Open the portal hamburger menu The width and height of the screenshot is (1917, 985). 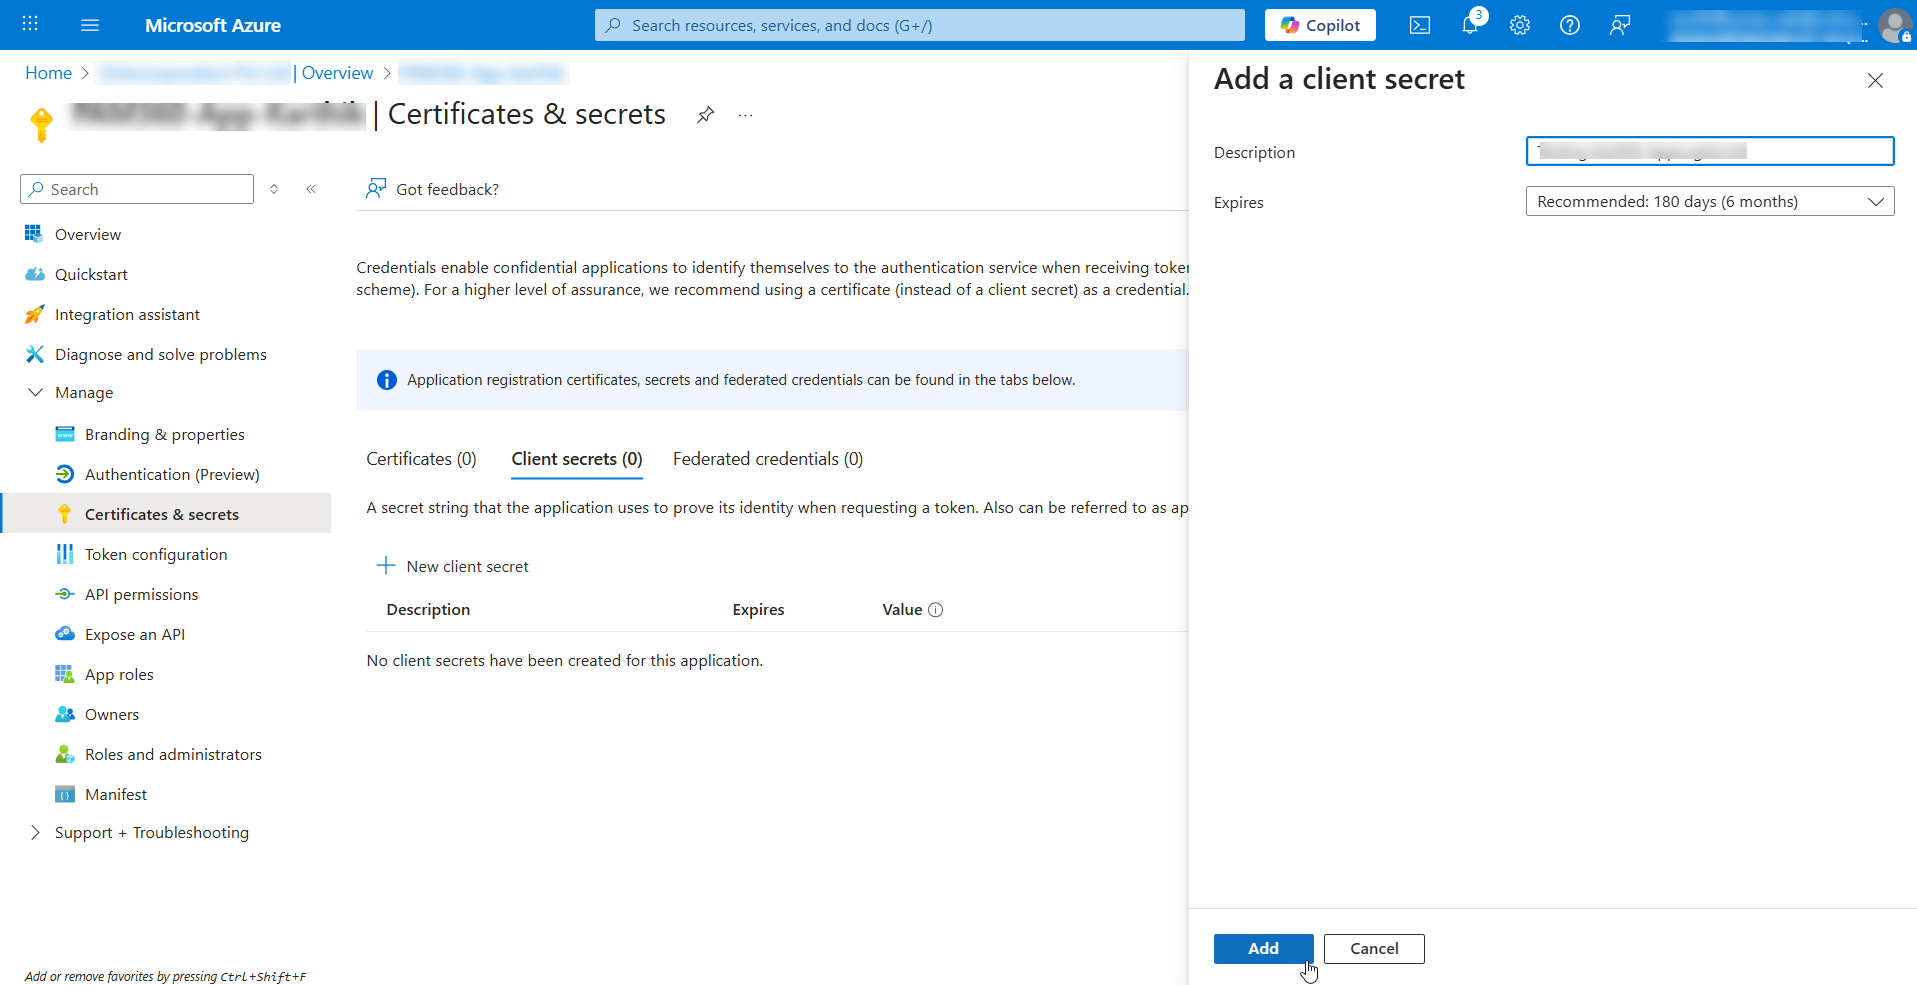click(x=90, y=25)
